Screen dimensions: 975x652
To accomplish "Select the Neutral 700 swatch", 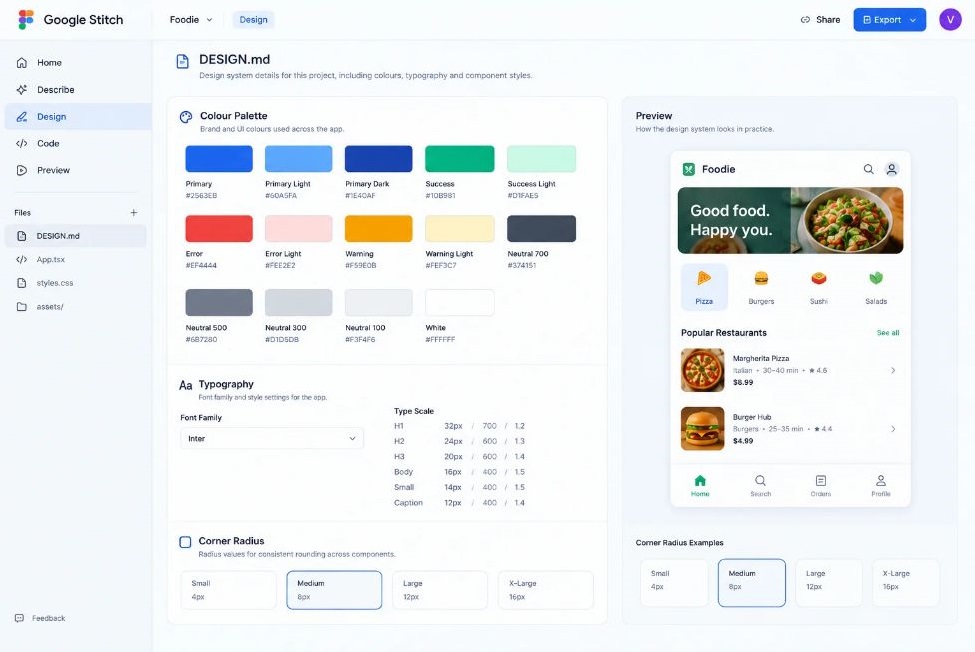I will coord(542,229).
